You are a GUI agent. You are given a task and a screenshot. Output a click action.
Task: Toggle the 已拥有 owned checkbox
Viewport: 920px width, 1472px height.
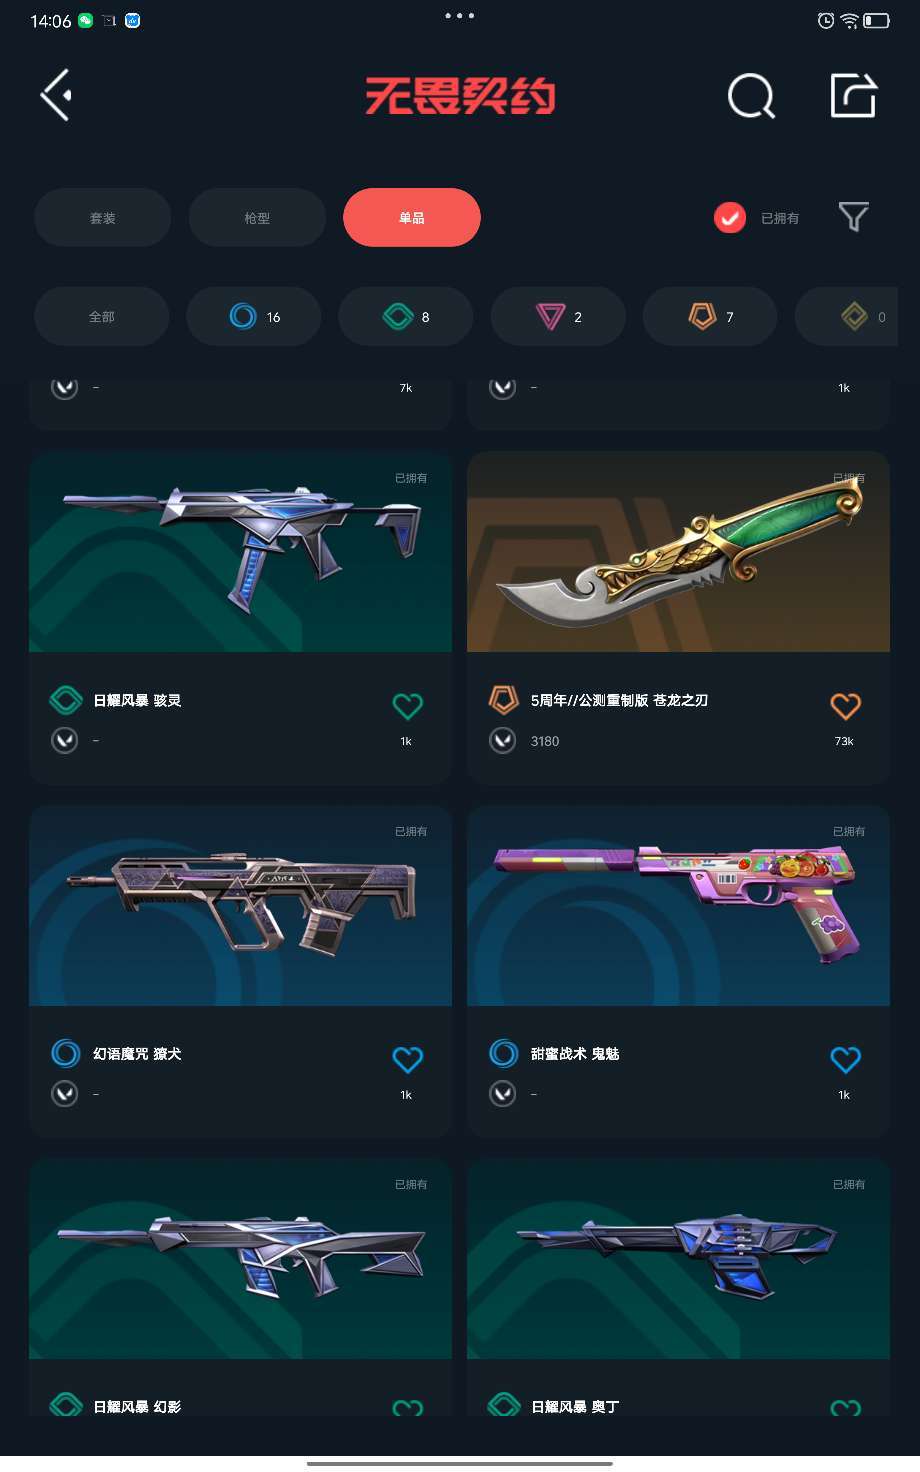tap(730, 217)
